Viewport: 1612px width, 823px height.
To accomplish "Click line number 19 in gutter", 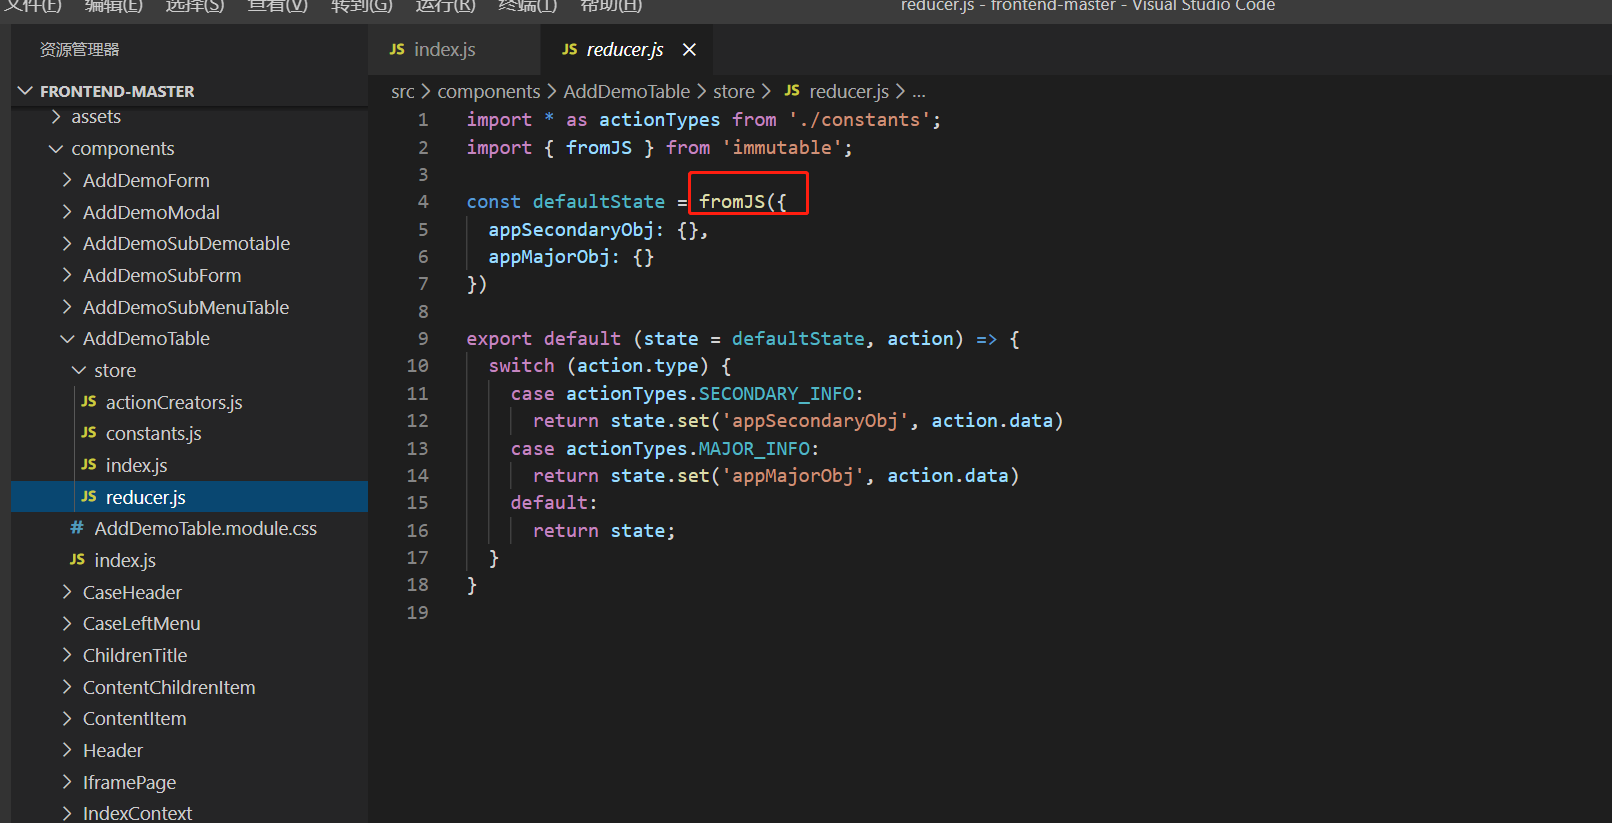I will [x=417, y=612].
